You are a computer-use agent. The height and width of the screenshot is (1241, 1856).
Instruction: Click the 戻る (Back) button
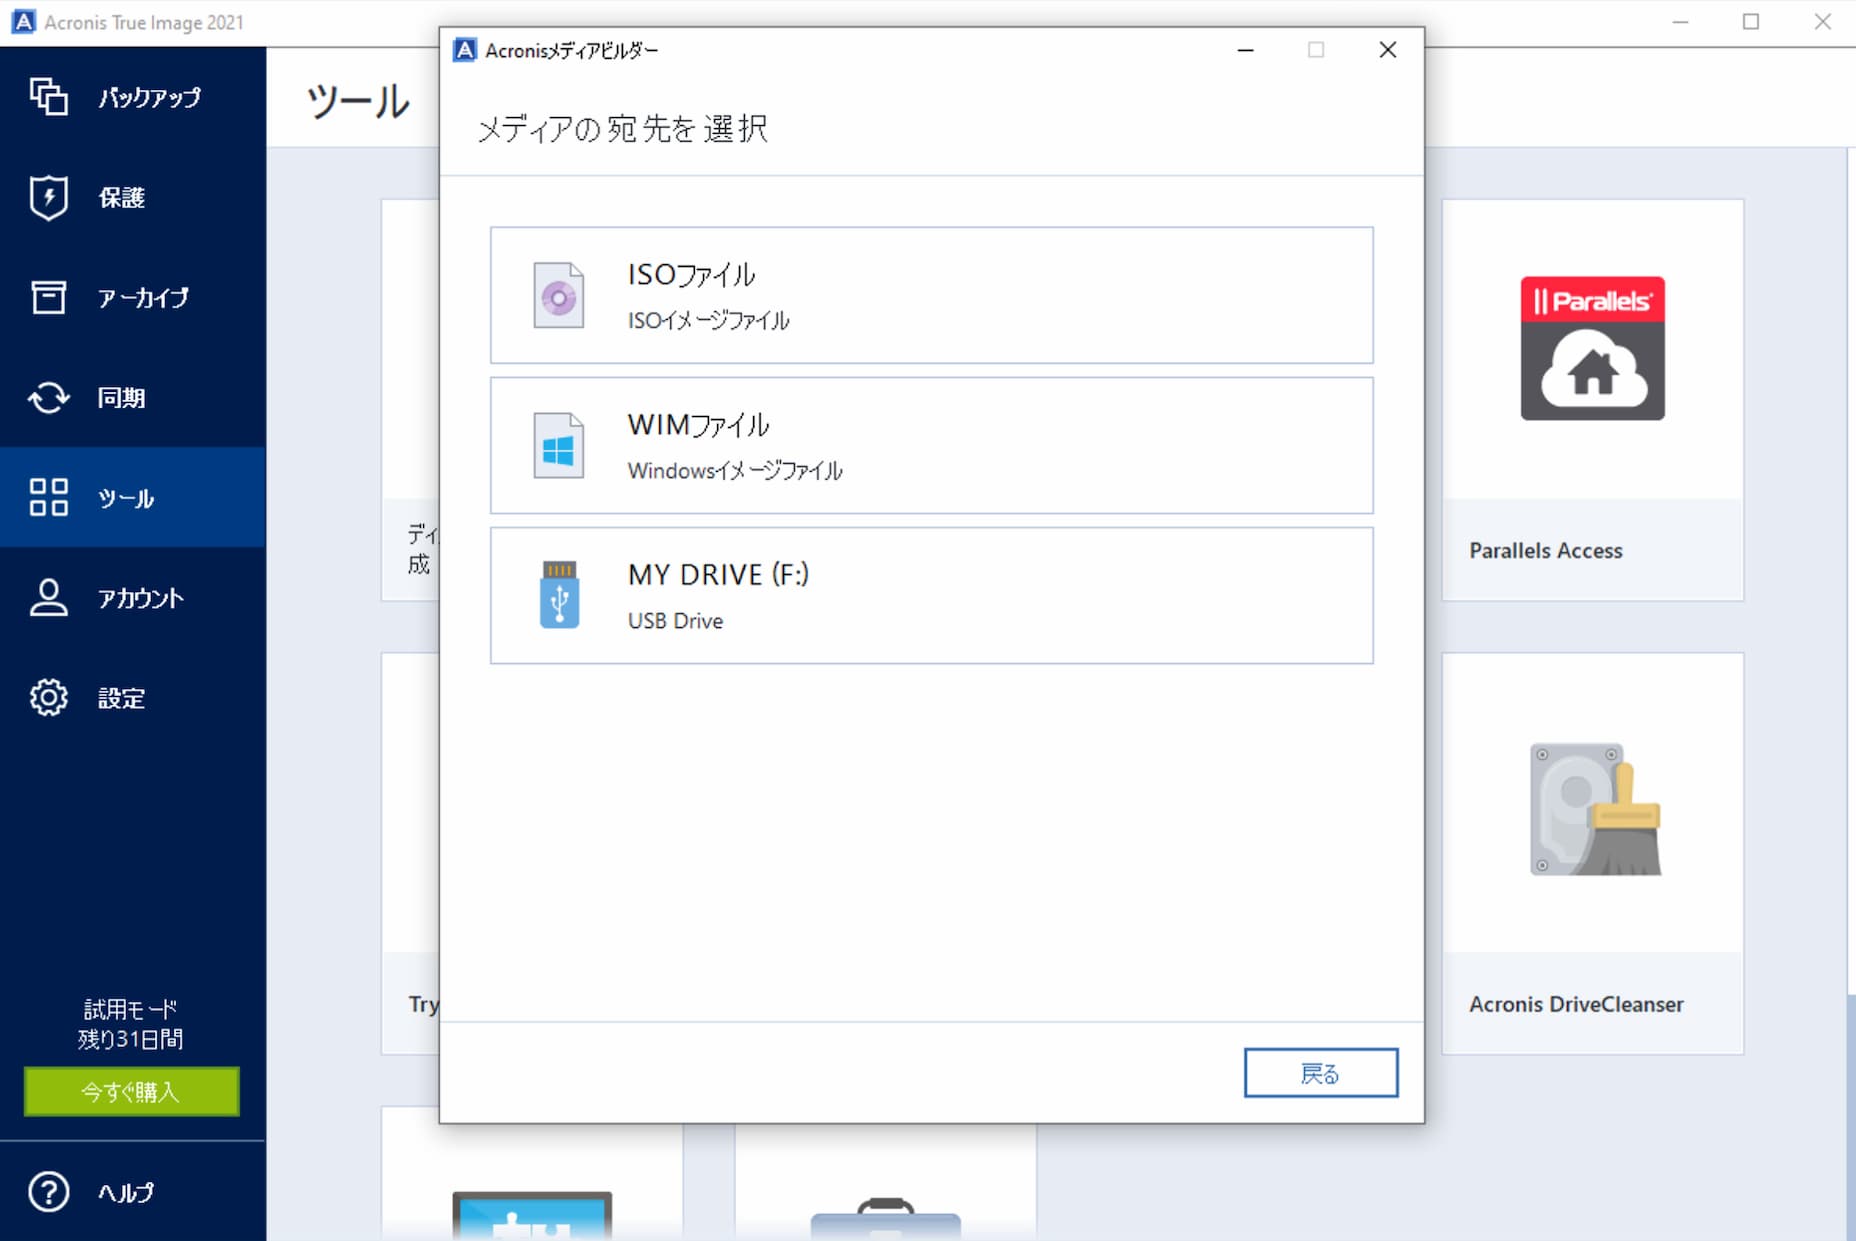1320,1073
